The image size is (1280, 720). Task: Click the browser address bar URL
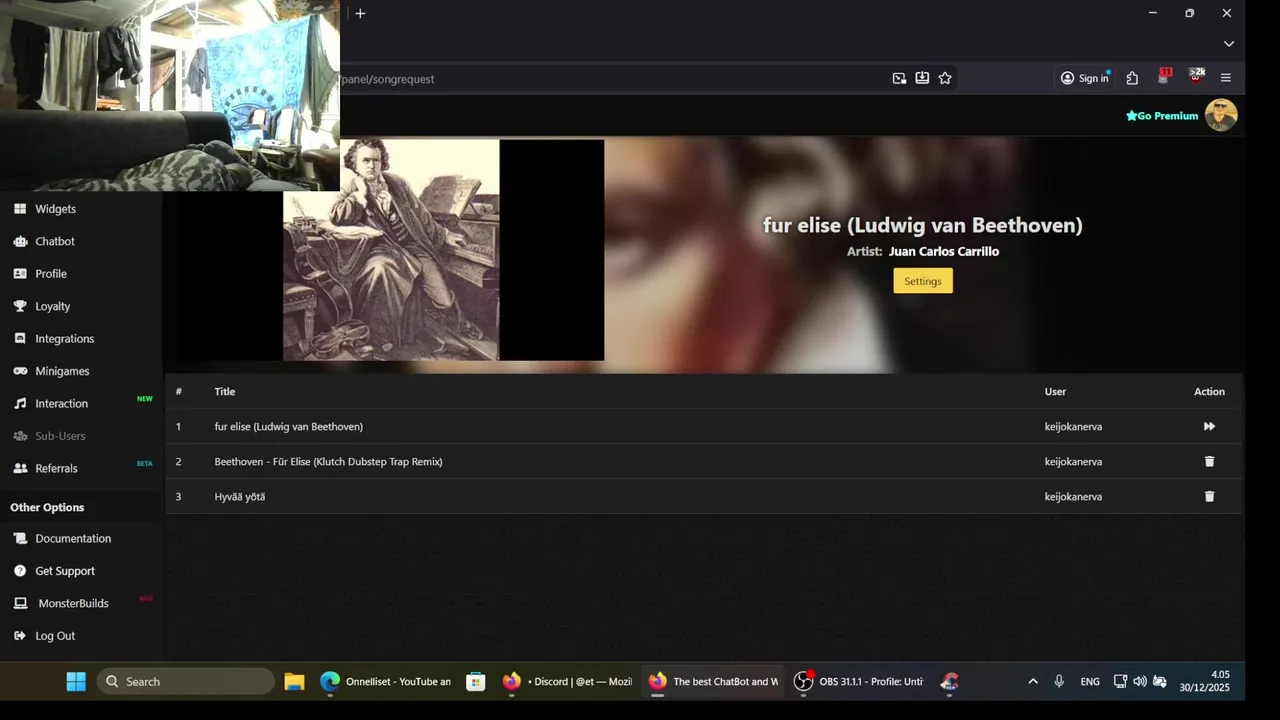388,79
